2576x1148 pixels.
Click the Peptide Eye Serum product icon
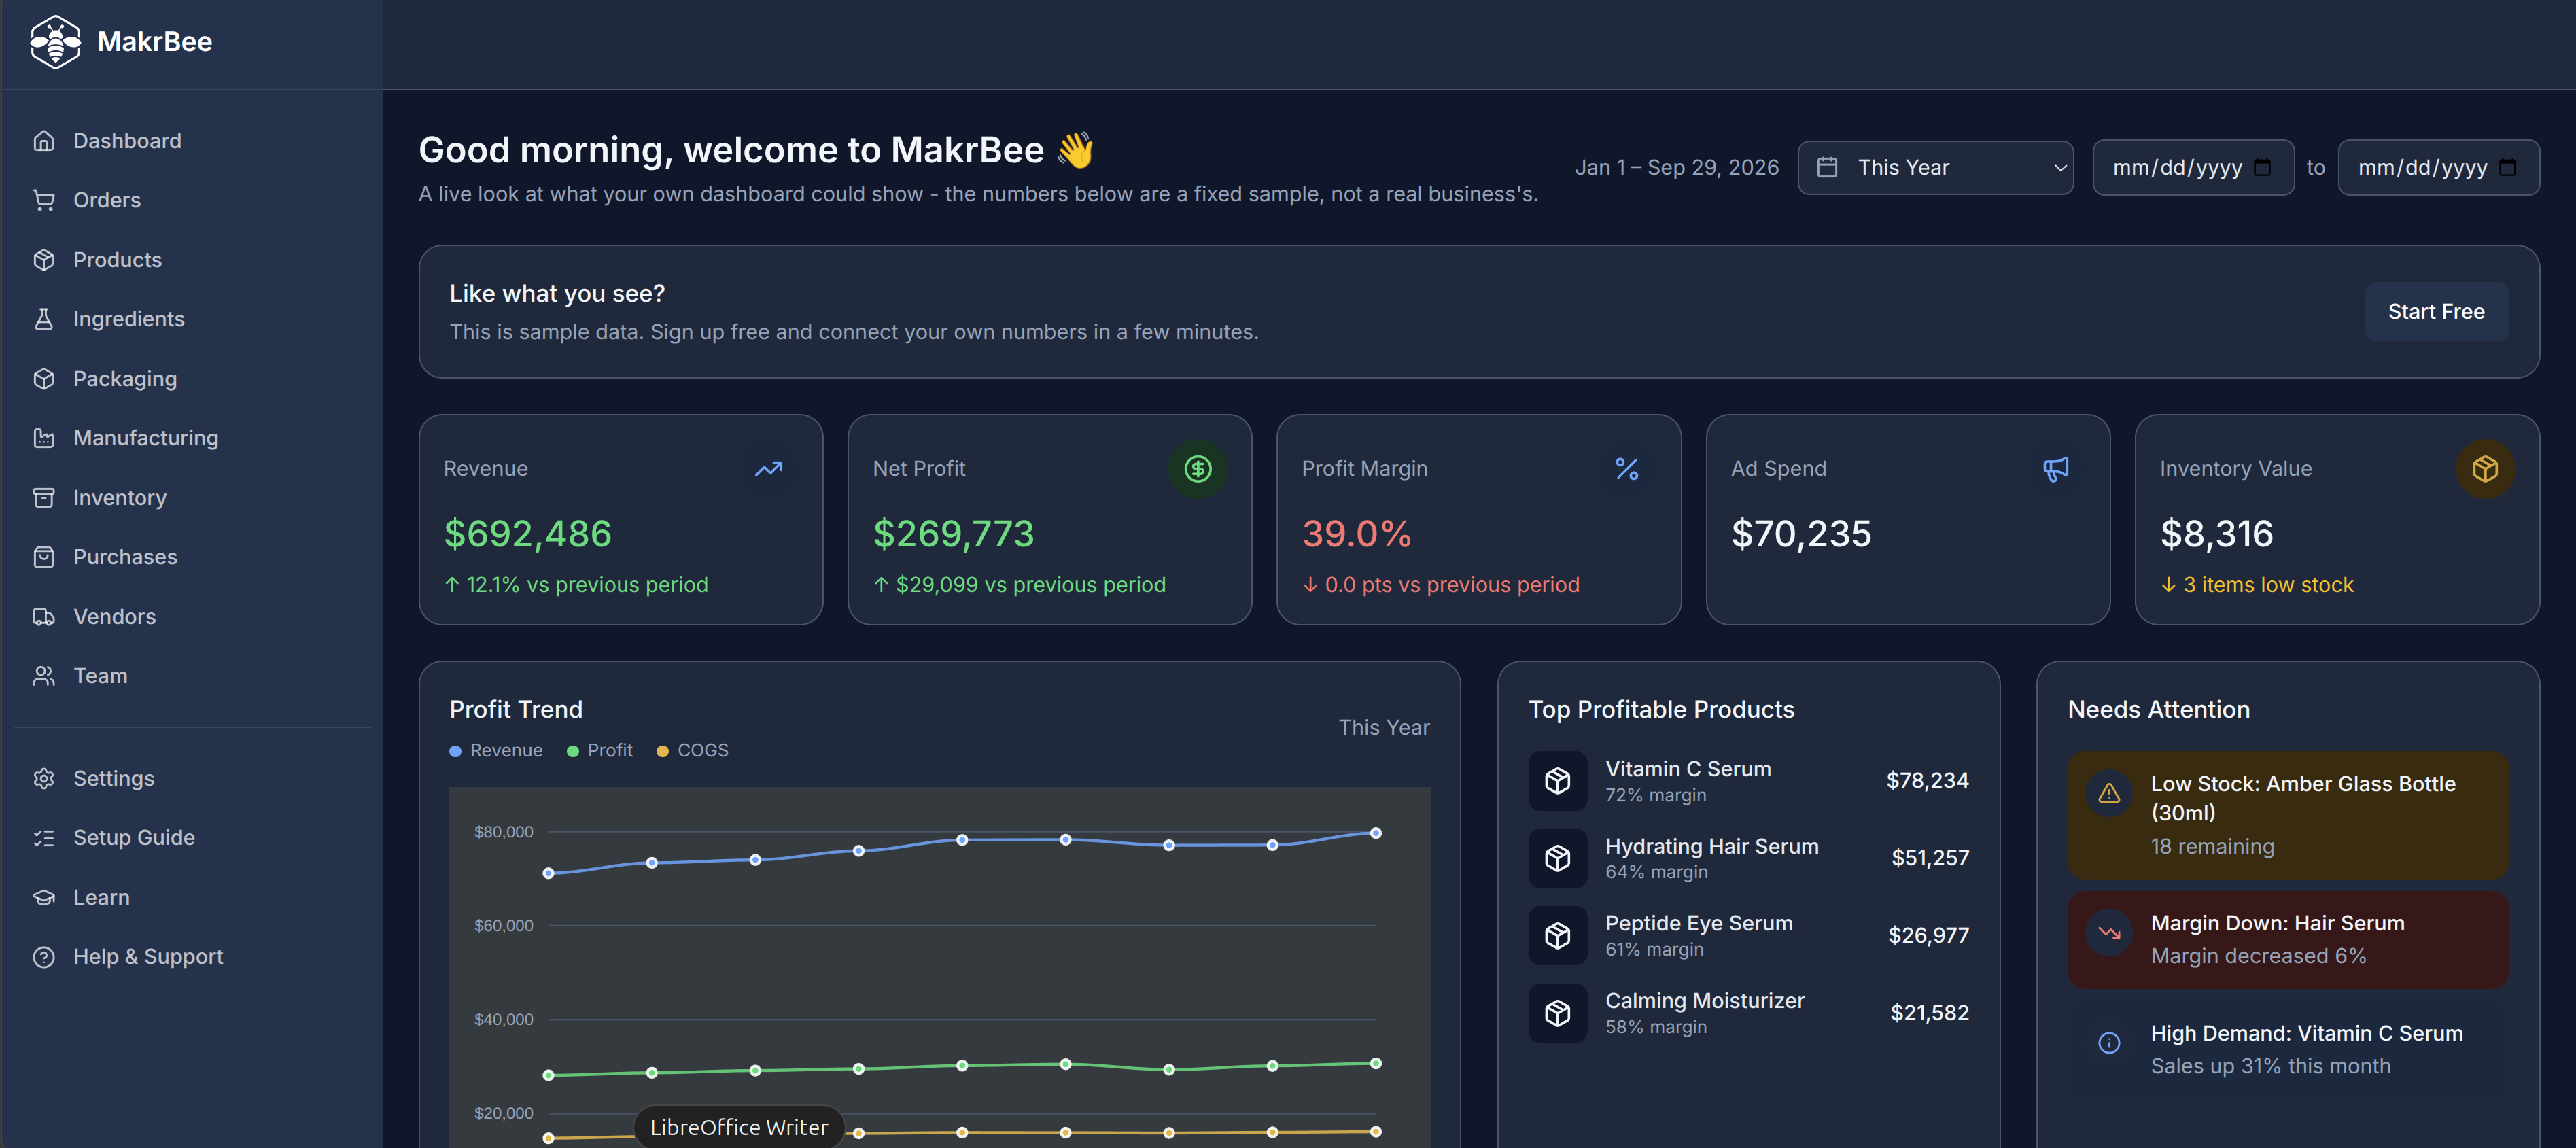point(1557,936)
